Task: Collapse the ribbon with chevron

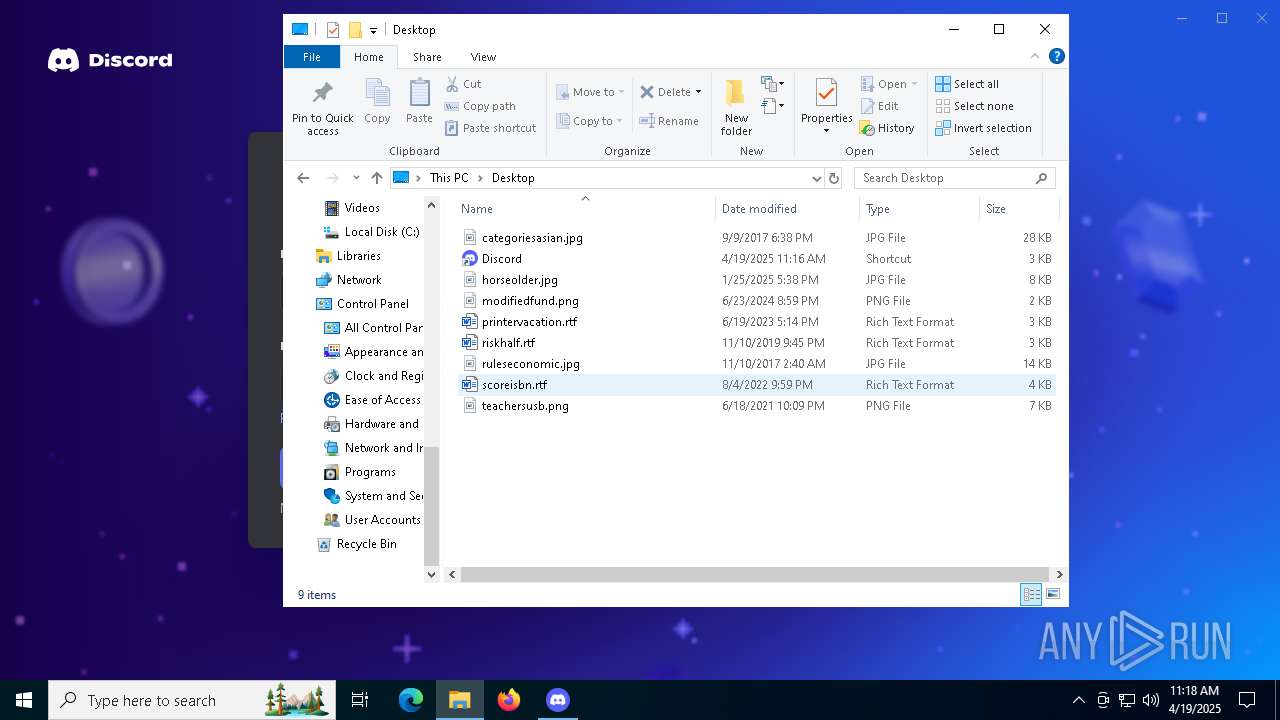Action: (1035, 56)
